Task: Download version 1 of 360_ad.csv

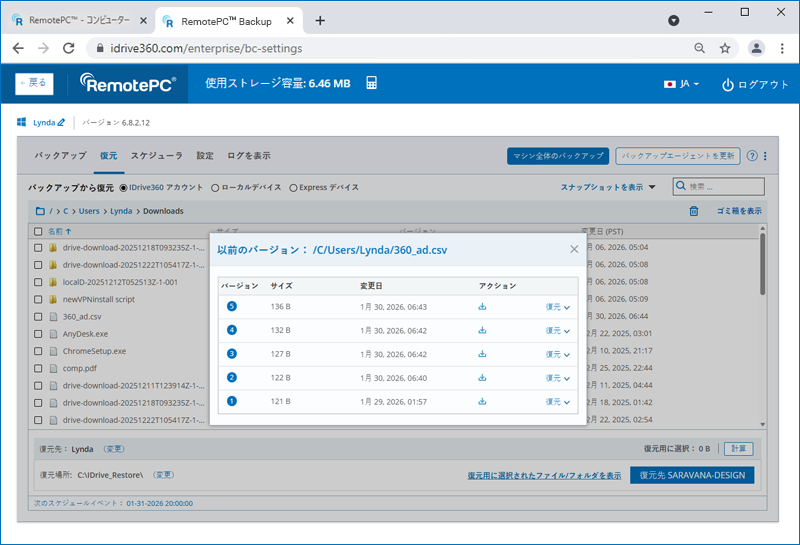Action: 482,402
